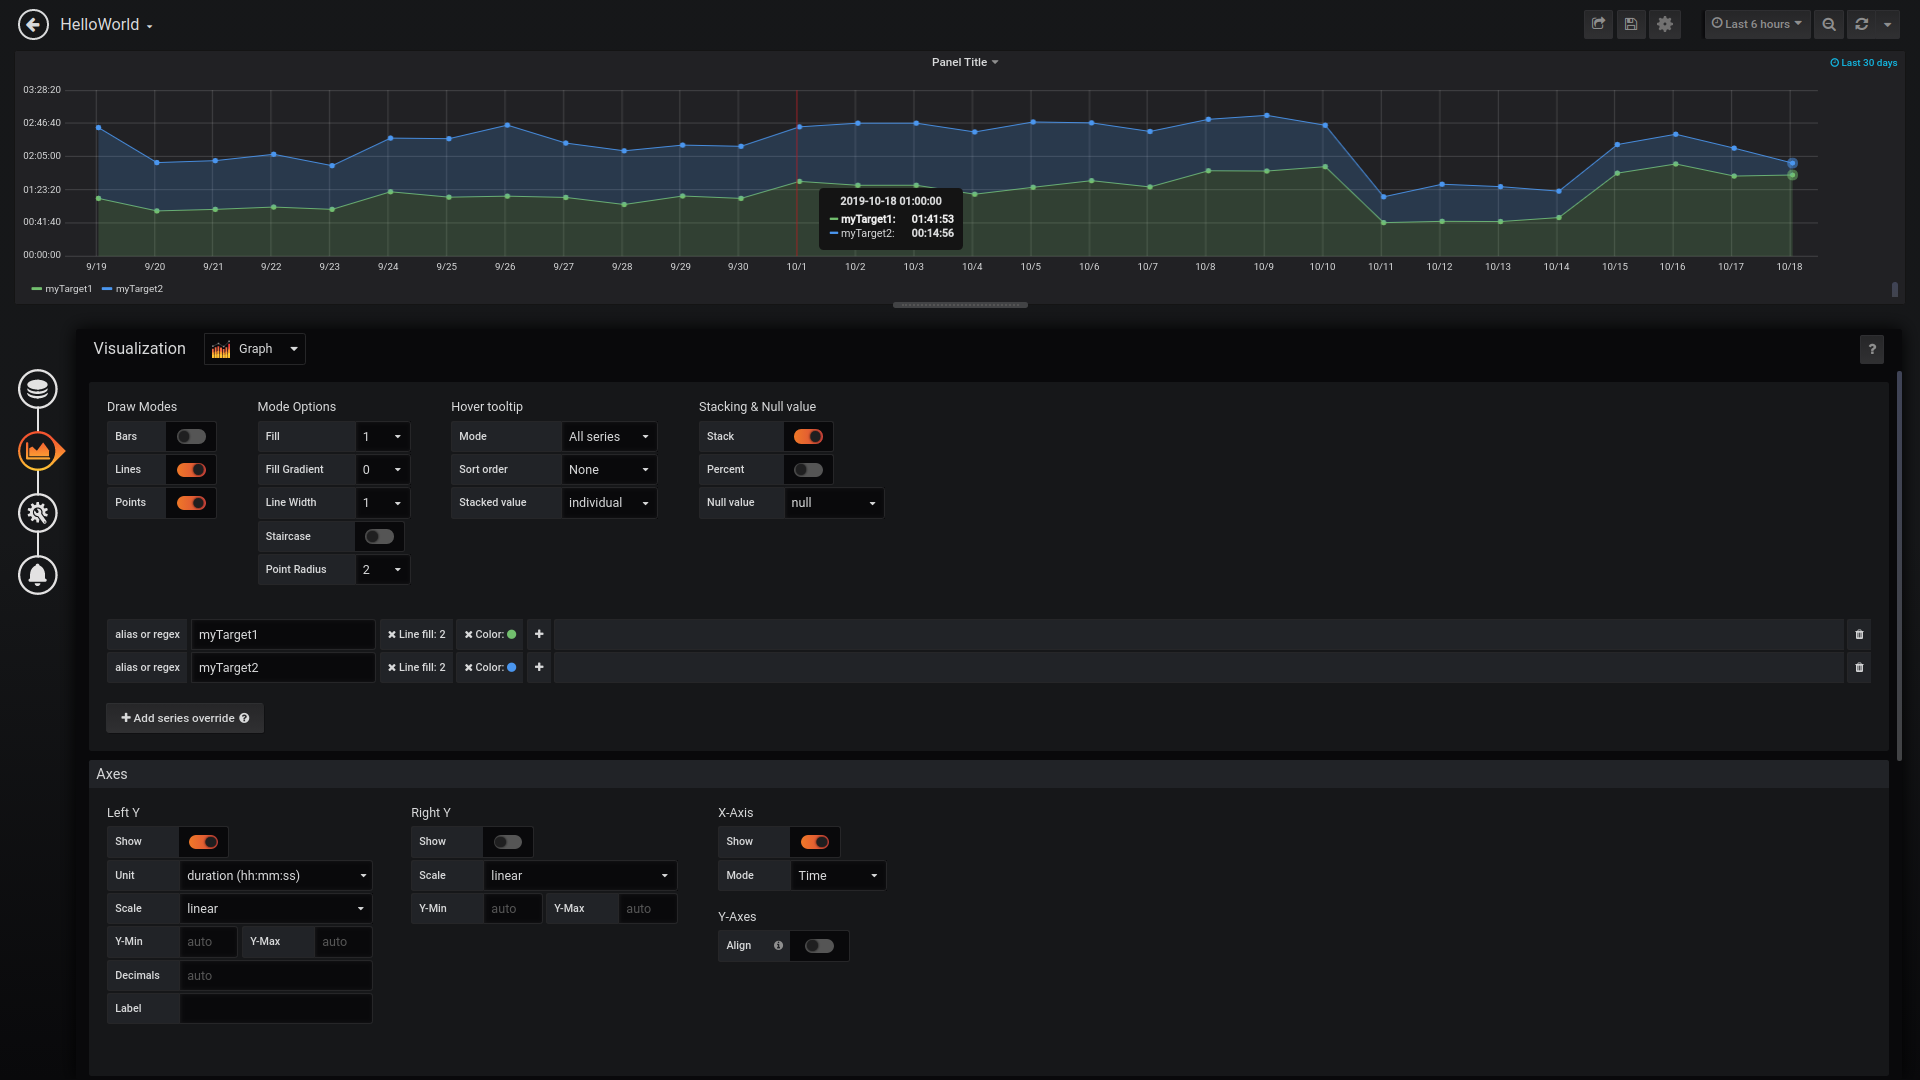Open dashboard settings gear icon
This screenshot has width=1920, height=1080.
(1665, 24)
